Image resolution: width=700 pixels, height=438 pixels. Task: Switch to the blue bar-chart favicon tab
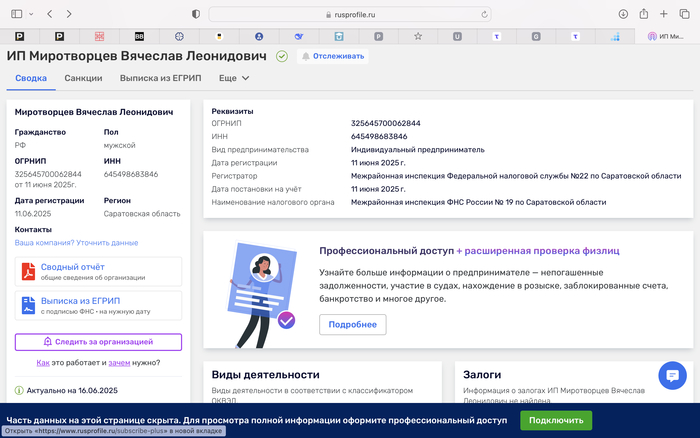tap(615, 37)
